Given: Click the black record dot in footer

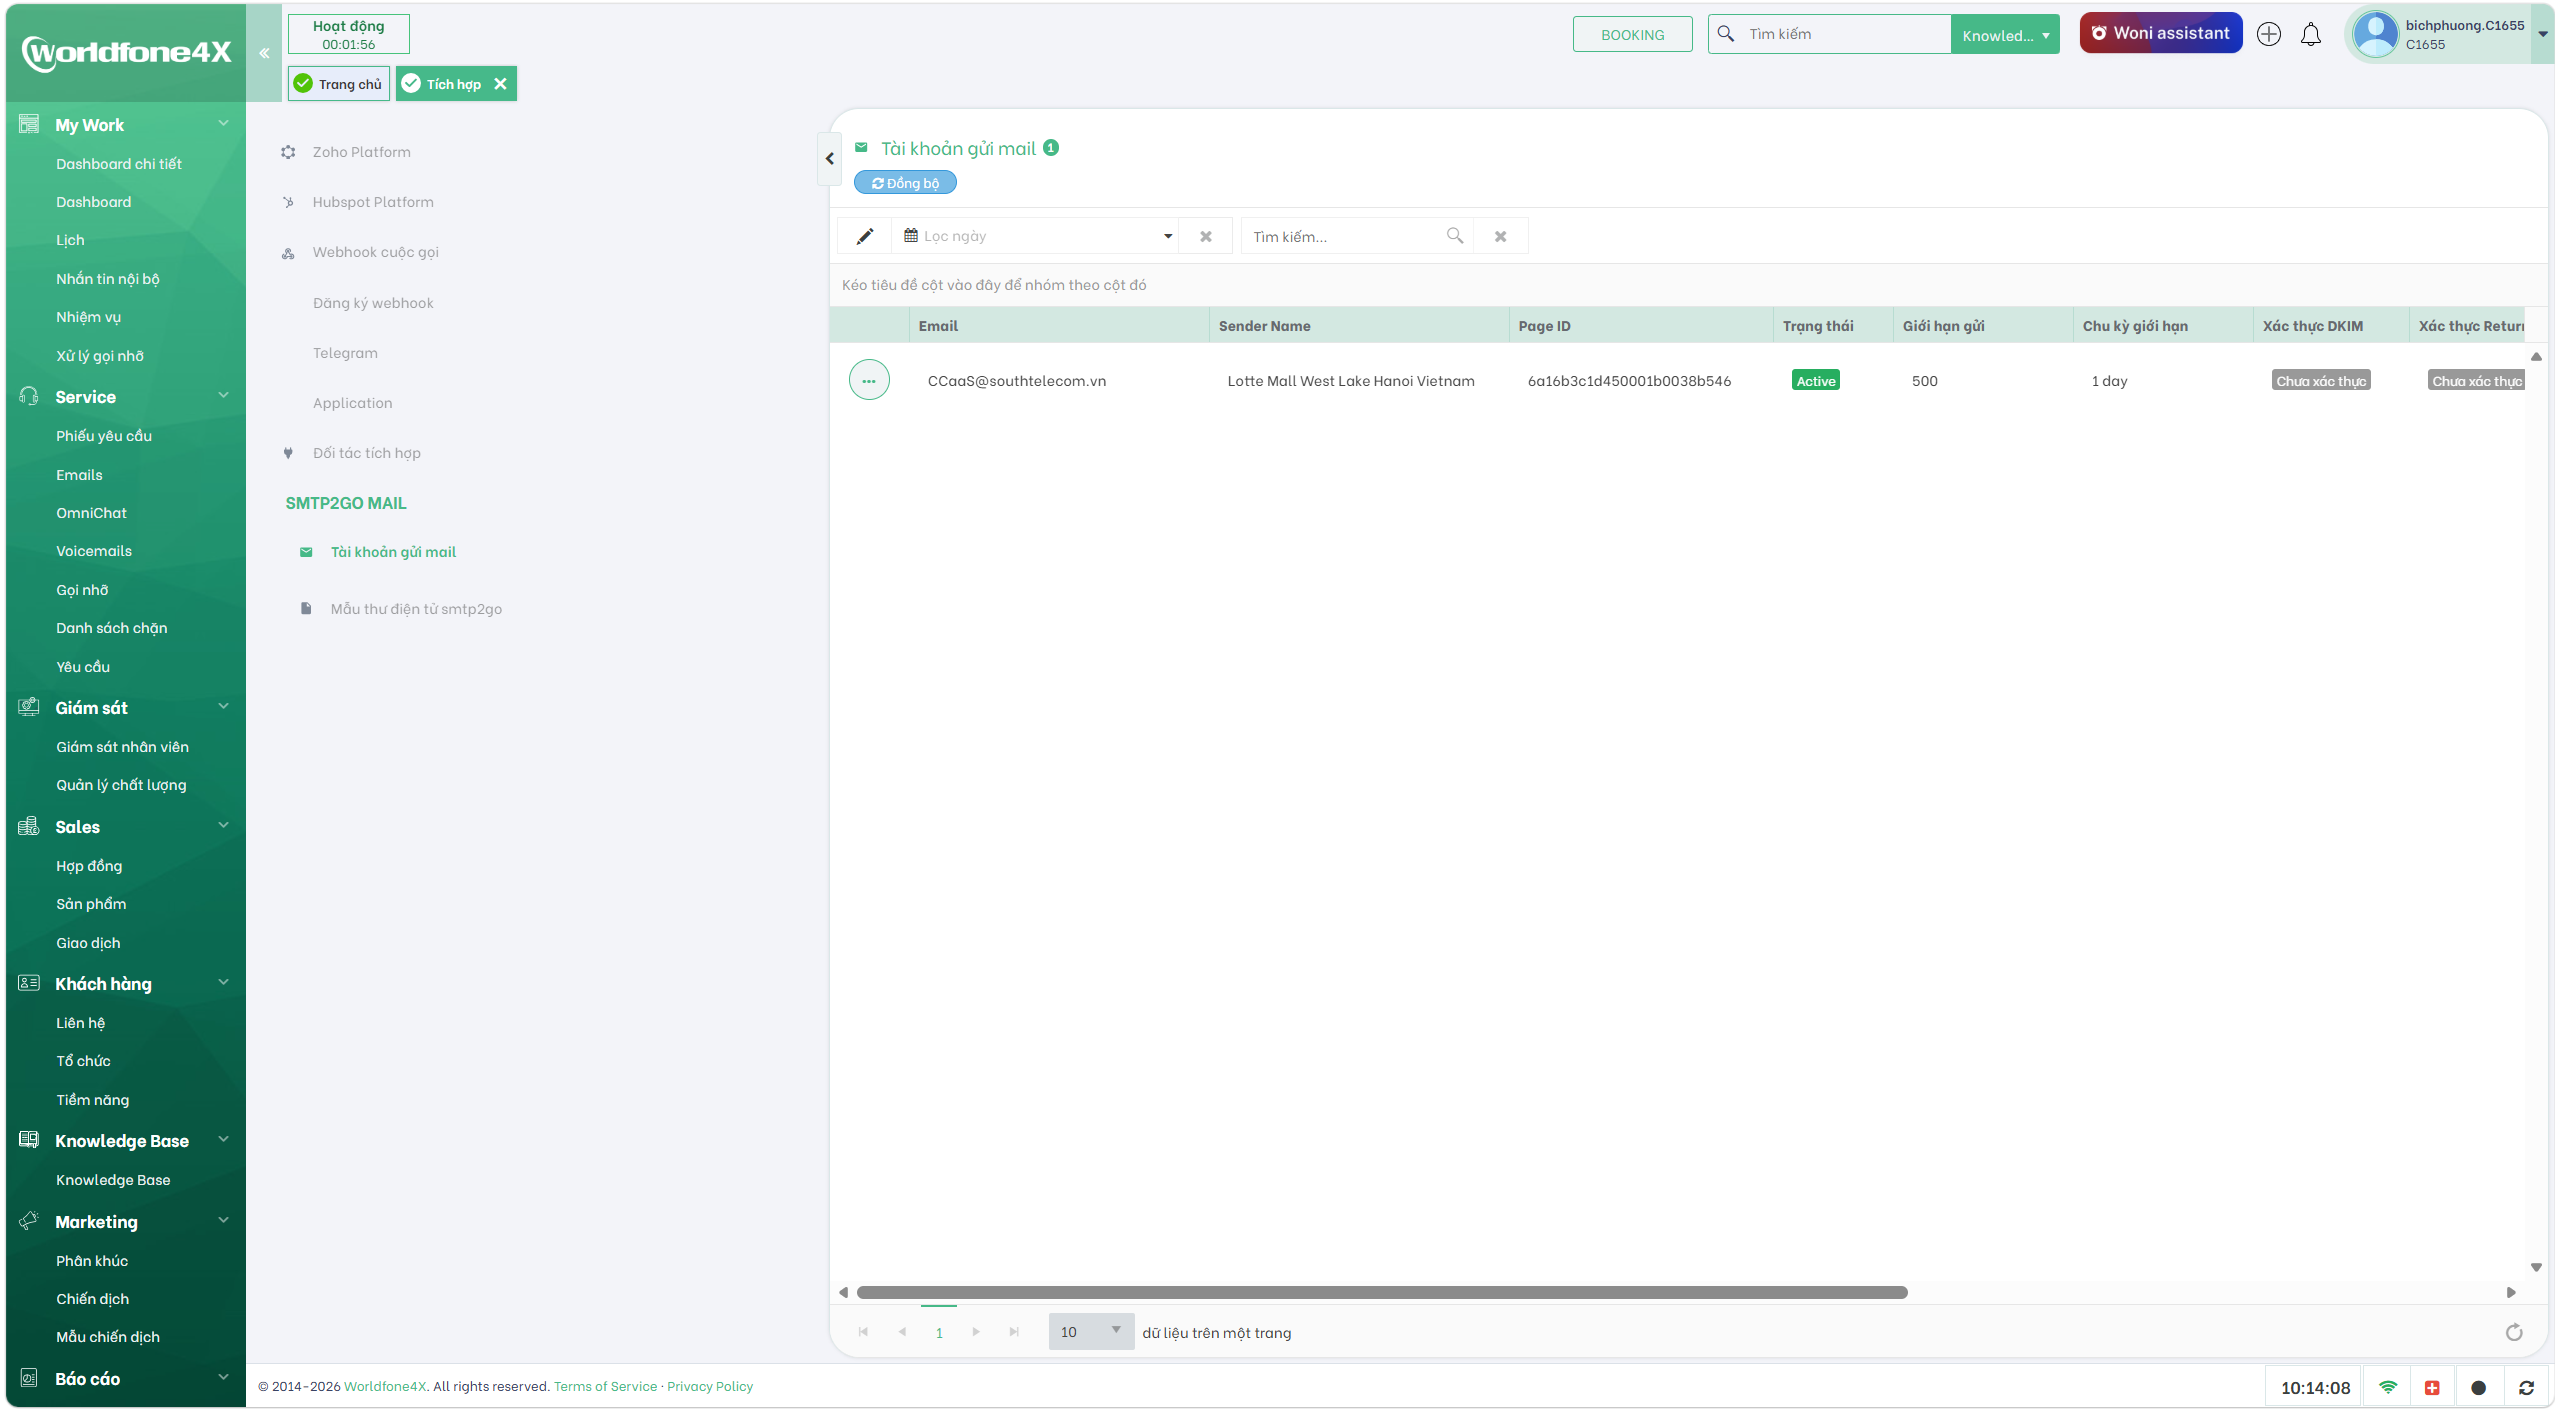Looking at the screenshot, I should 2478,1388.
